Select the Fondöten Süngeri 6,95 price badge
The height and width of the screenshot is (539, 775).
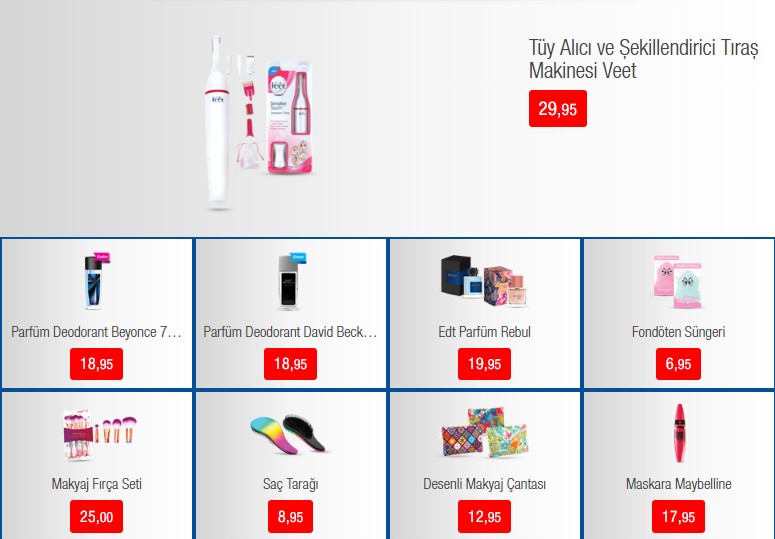click(x=678, y=364)
